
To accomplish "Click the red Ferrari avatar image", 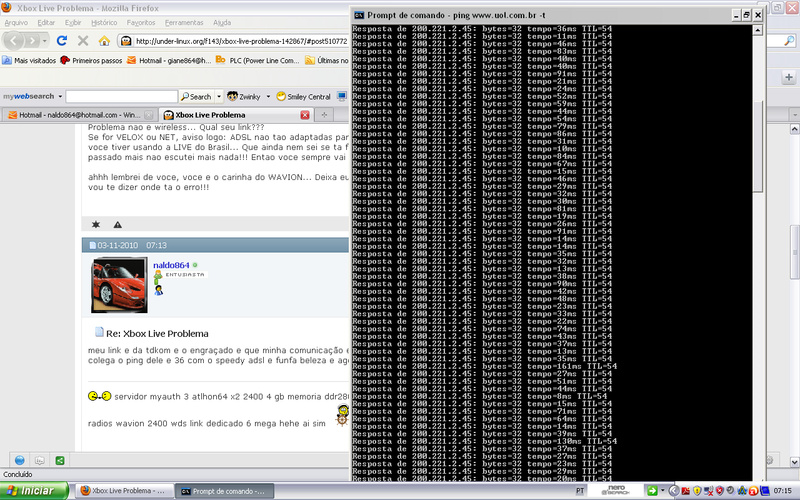I will 119,285.
